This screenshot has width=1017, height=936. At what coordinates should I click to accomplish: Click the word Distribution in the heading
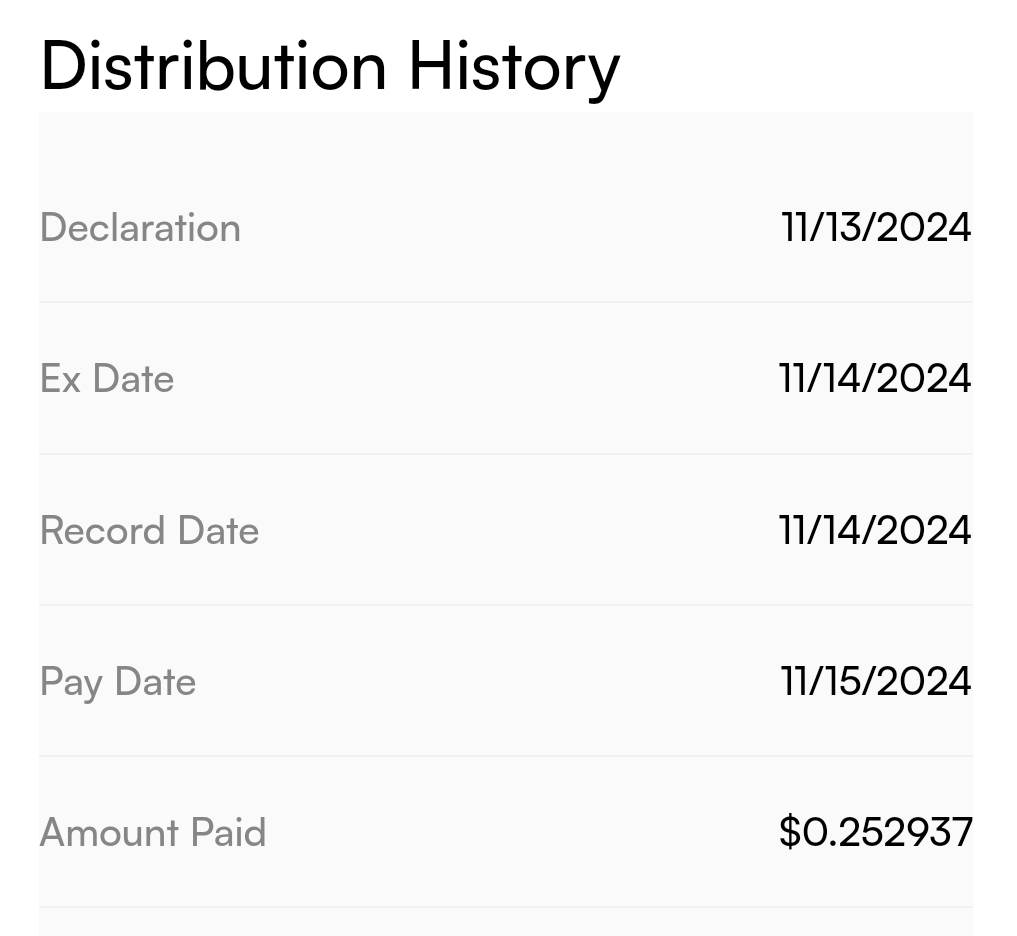point(213,66)
